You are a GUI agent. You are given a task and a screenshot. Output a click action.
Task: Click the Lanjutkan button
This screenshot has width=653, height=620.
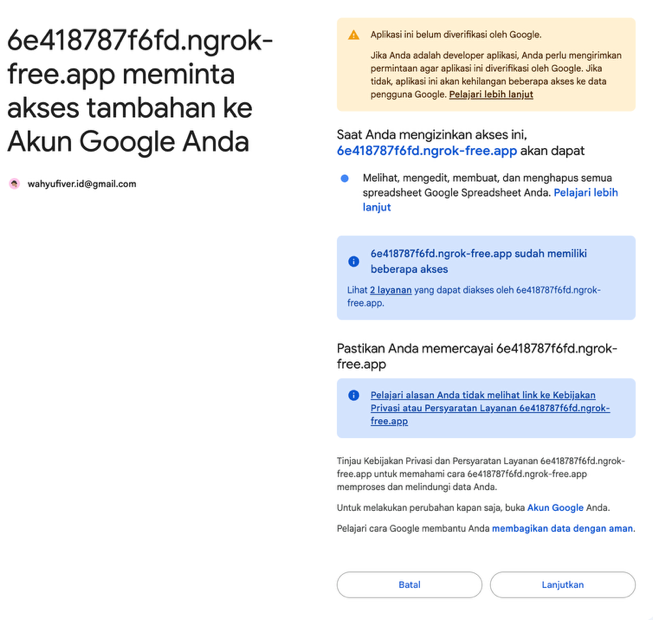tap(563, 585)
